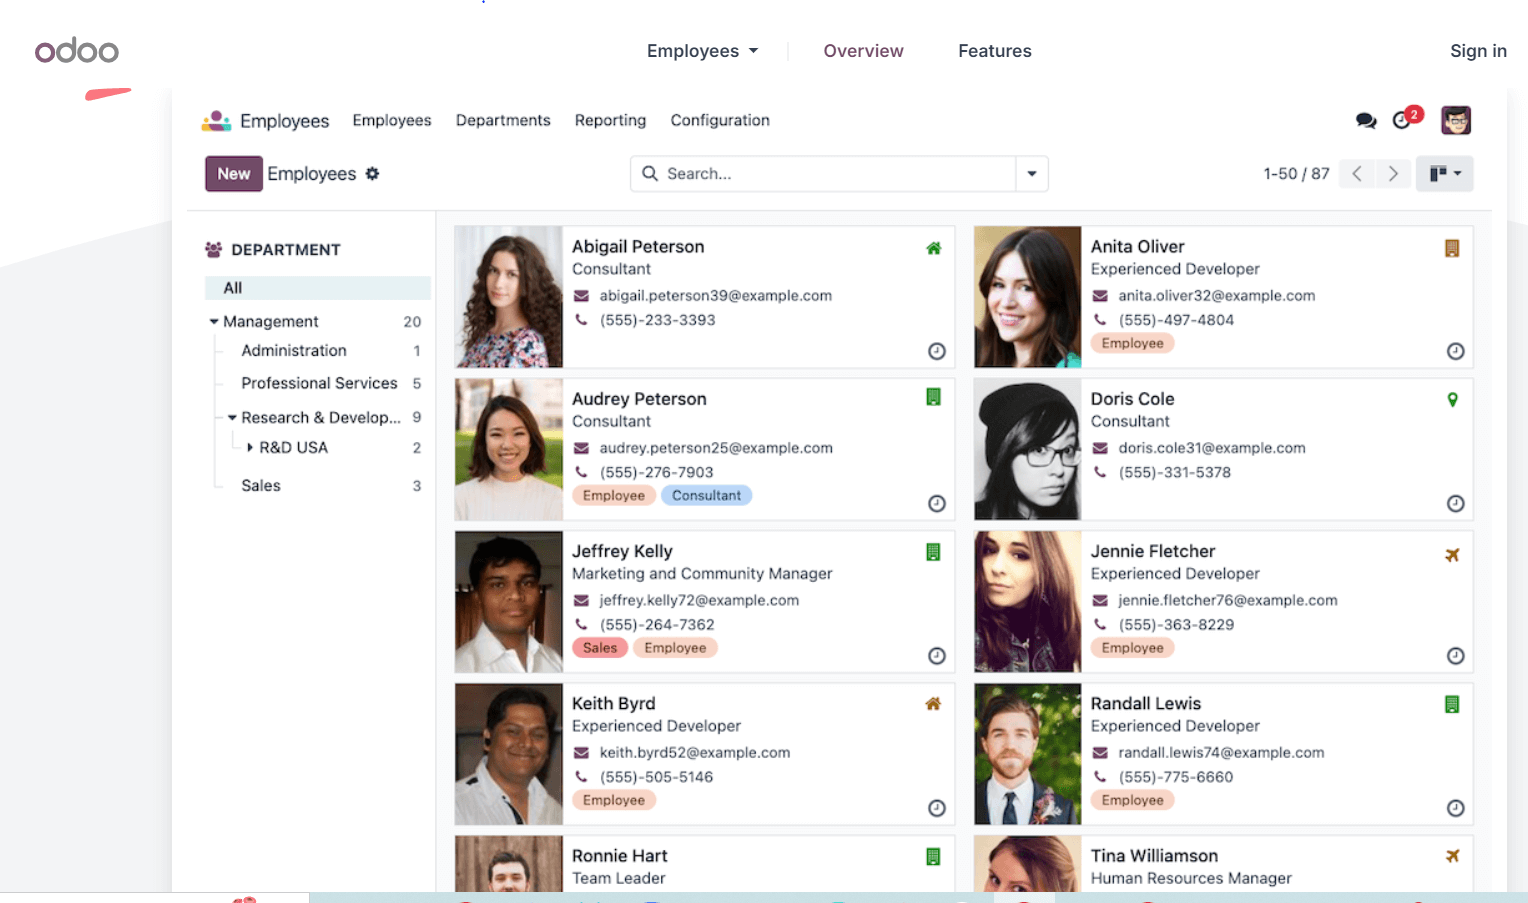Screen dimensions: 1528x903
Task: Click Ronnie Hart's Team Leader title
Action: tap(619, 879)
